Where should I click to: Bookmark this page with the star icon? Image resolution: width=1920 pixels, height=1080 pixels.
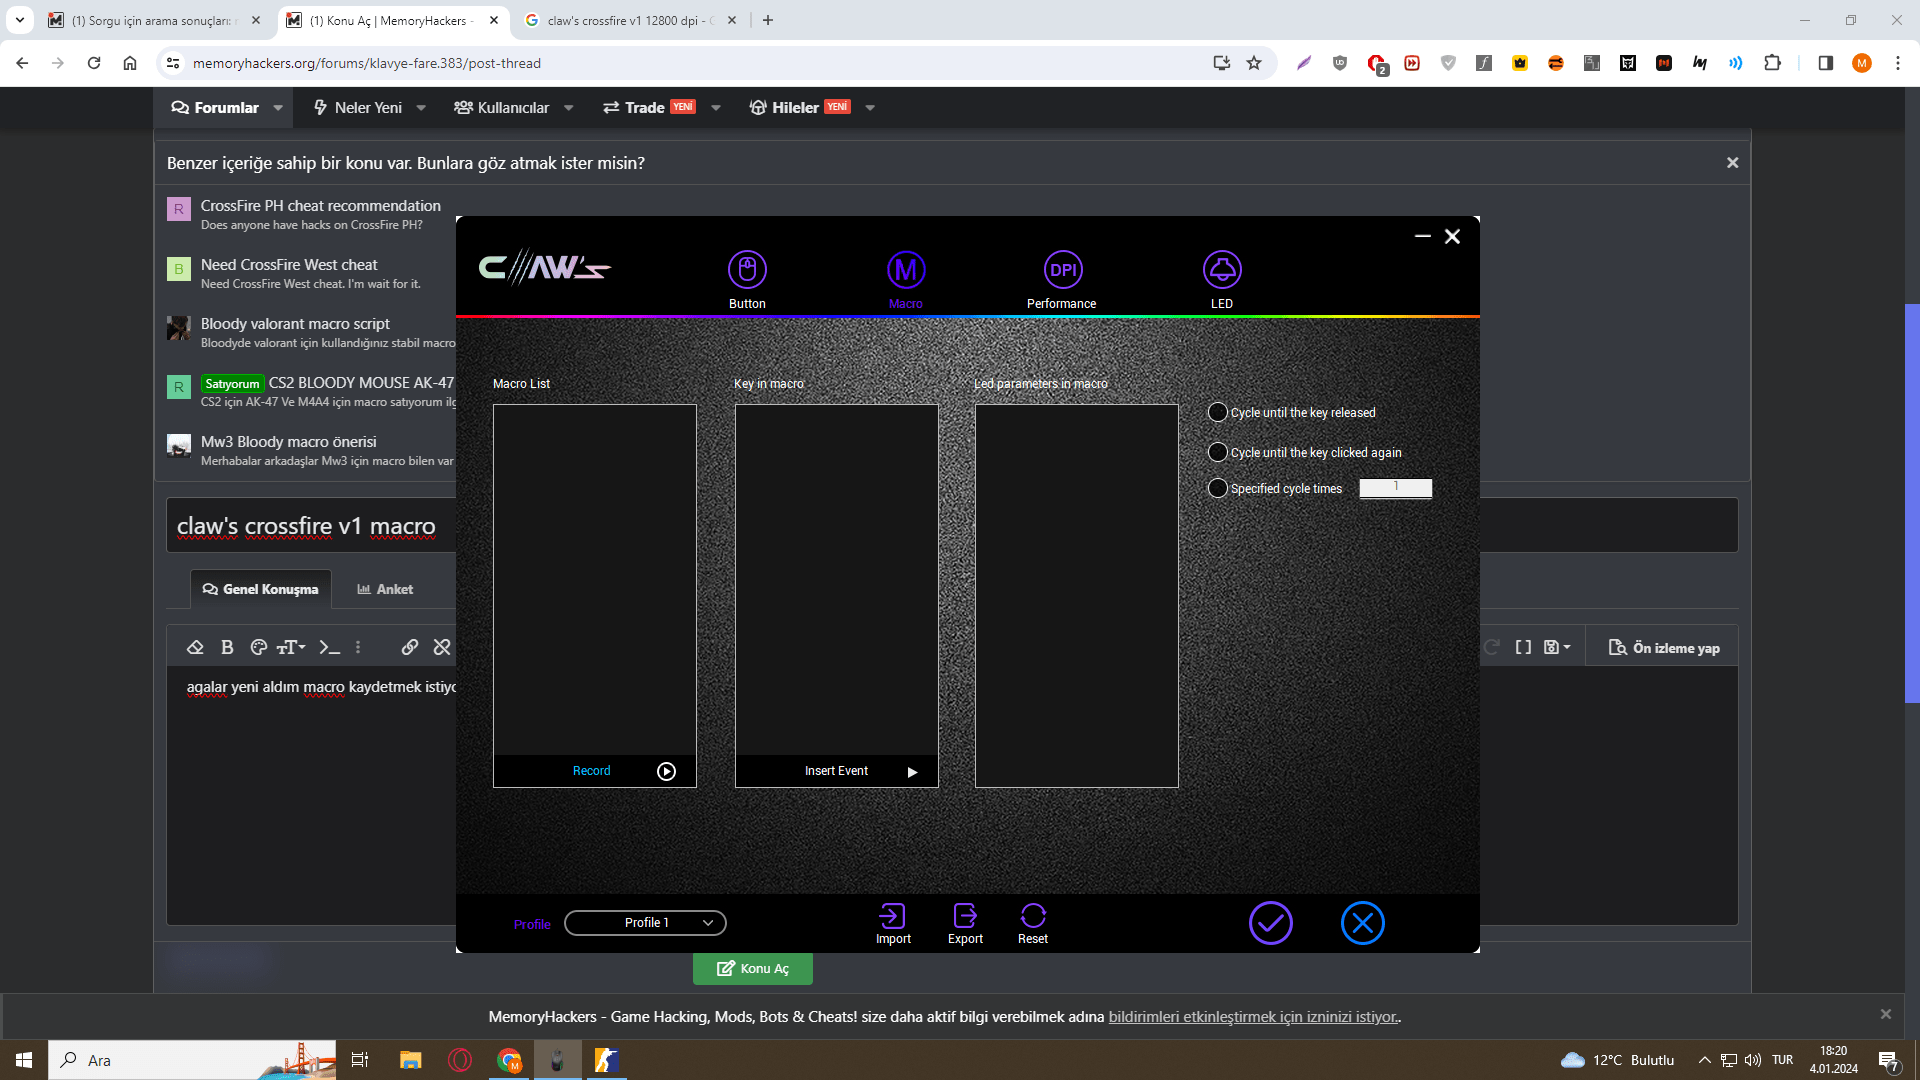(x=1254, y=63)
